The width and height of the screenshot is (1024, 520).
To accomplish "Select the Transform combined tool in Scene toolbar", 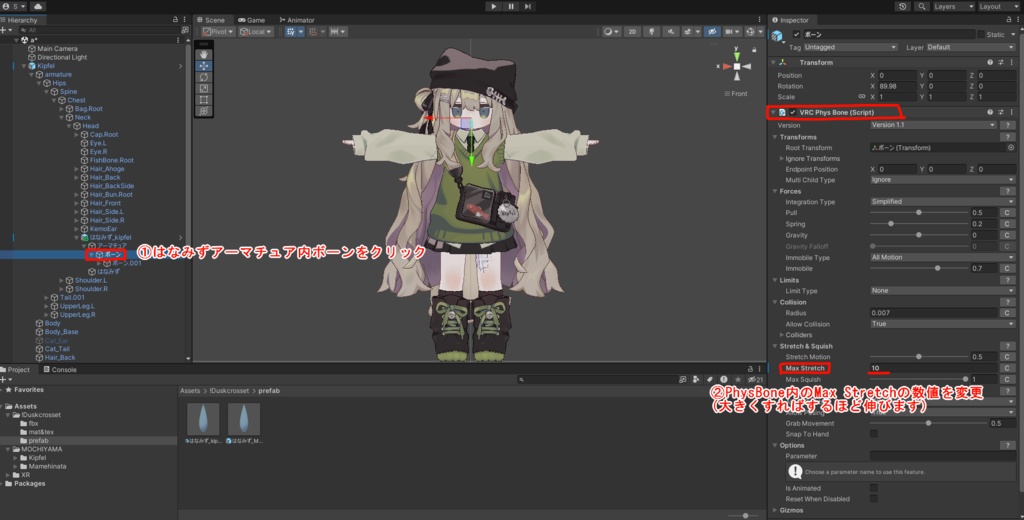I will click(204, 110).
